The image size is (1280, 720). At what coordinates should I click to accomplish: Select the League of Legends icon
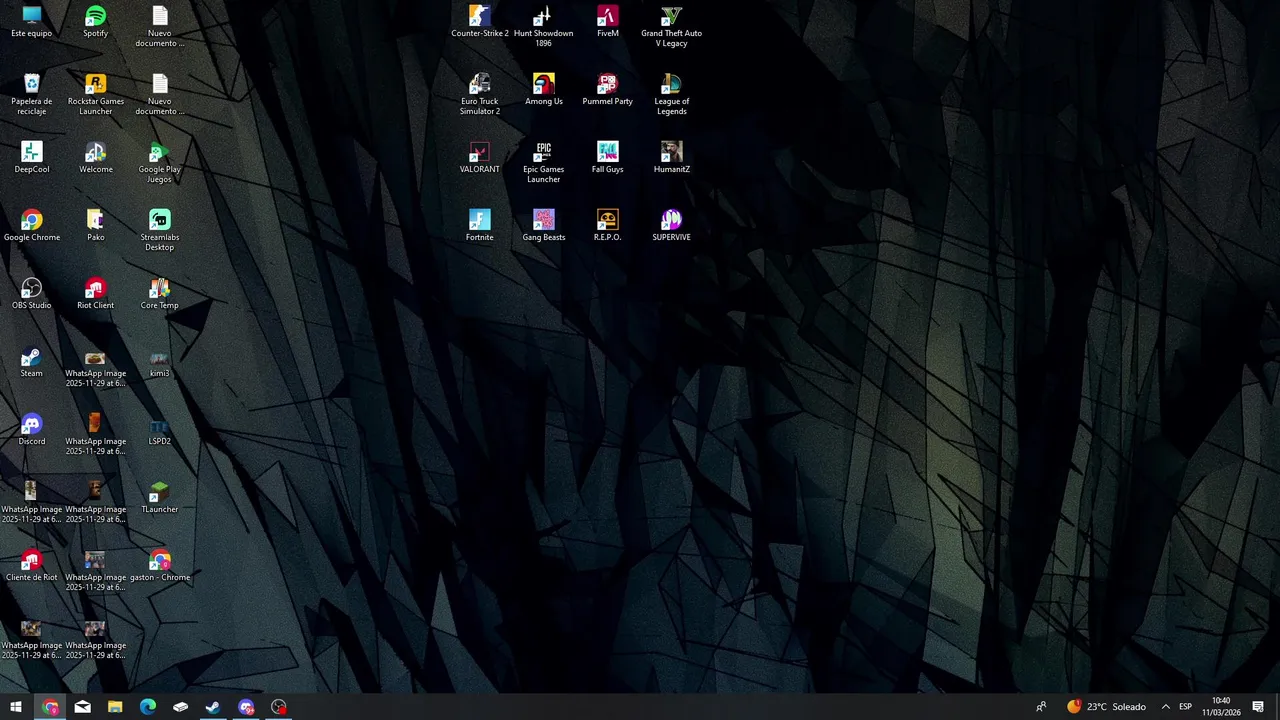[672, 94]
